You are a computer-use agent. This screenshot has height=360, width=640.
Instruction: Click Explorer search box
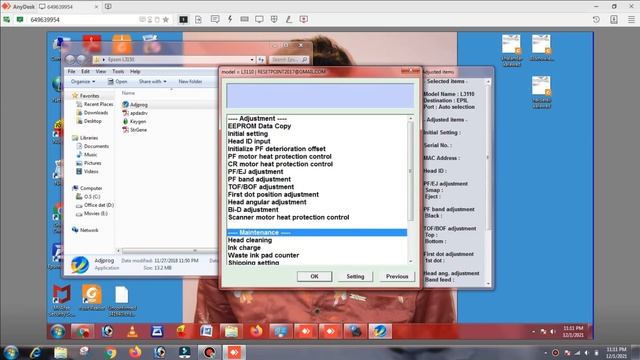point(289,60)
